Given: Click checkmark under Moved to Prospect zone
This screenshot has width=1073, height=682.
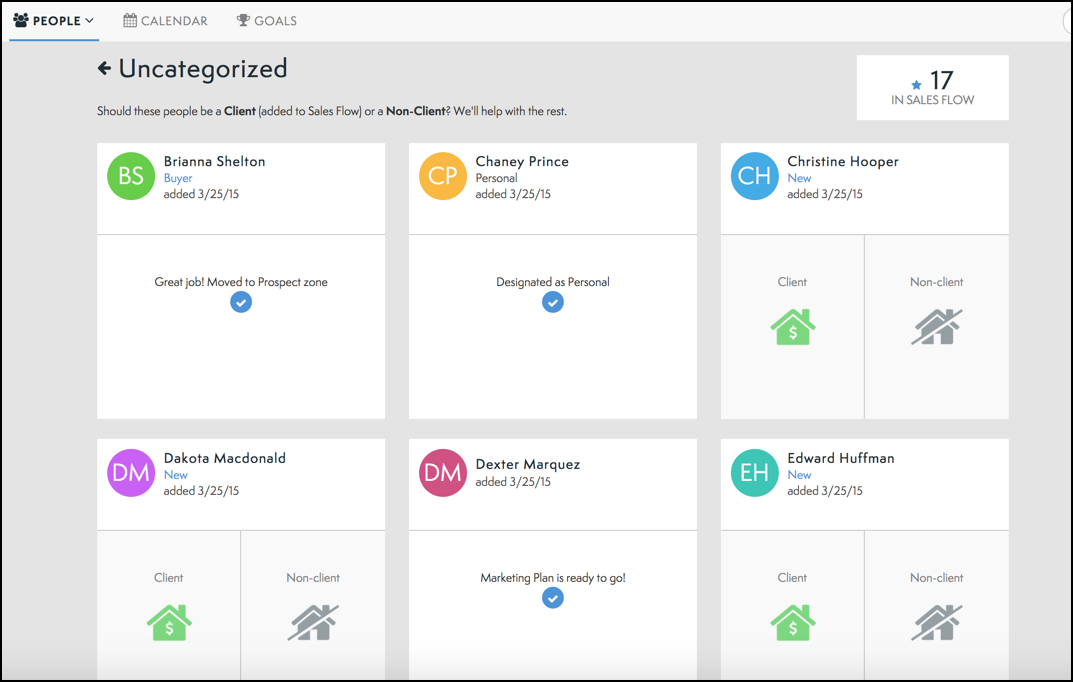Looking at the screenshot, I should point(241,302).
